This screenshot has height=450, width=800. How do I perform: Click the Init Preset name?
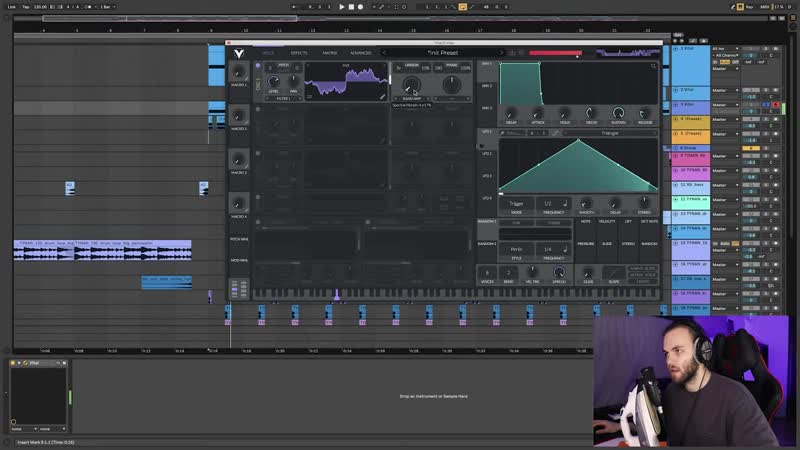pos(443,53)
